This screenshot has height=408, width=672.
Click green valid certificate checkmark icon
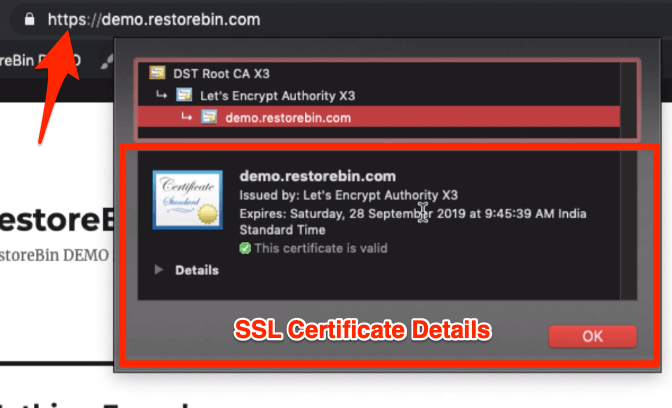click(x=245, y=248)
